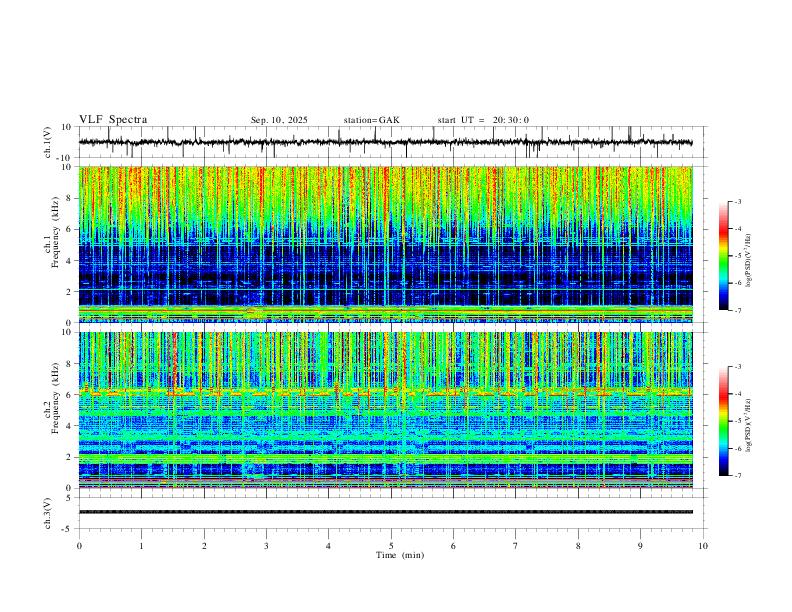Click the ch.3 voltage trace line
Viewport: 792px width, 612px height.
385,512
